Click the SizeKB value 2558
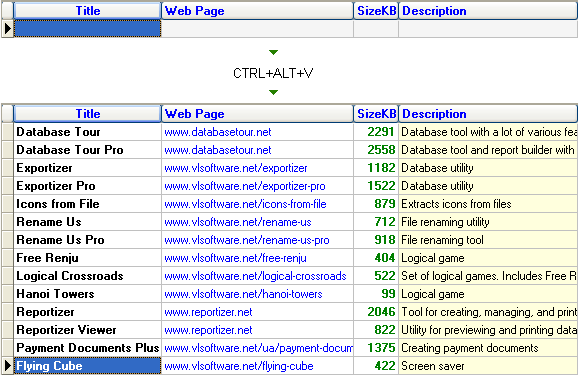This screenshot has width=578, height=375. coord(381,150)
